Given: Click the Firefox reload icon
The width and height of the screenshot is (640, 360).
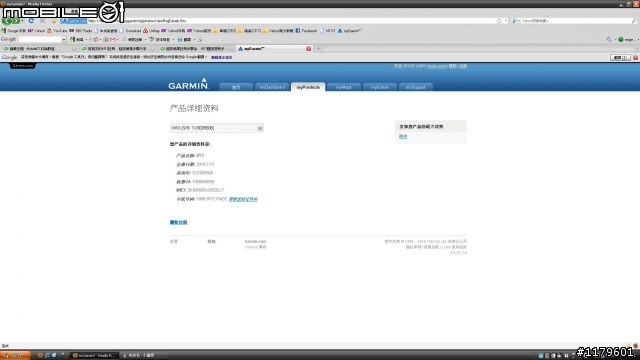Looking at the screenshot, I should tap(31, 20).
